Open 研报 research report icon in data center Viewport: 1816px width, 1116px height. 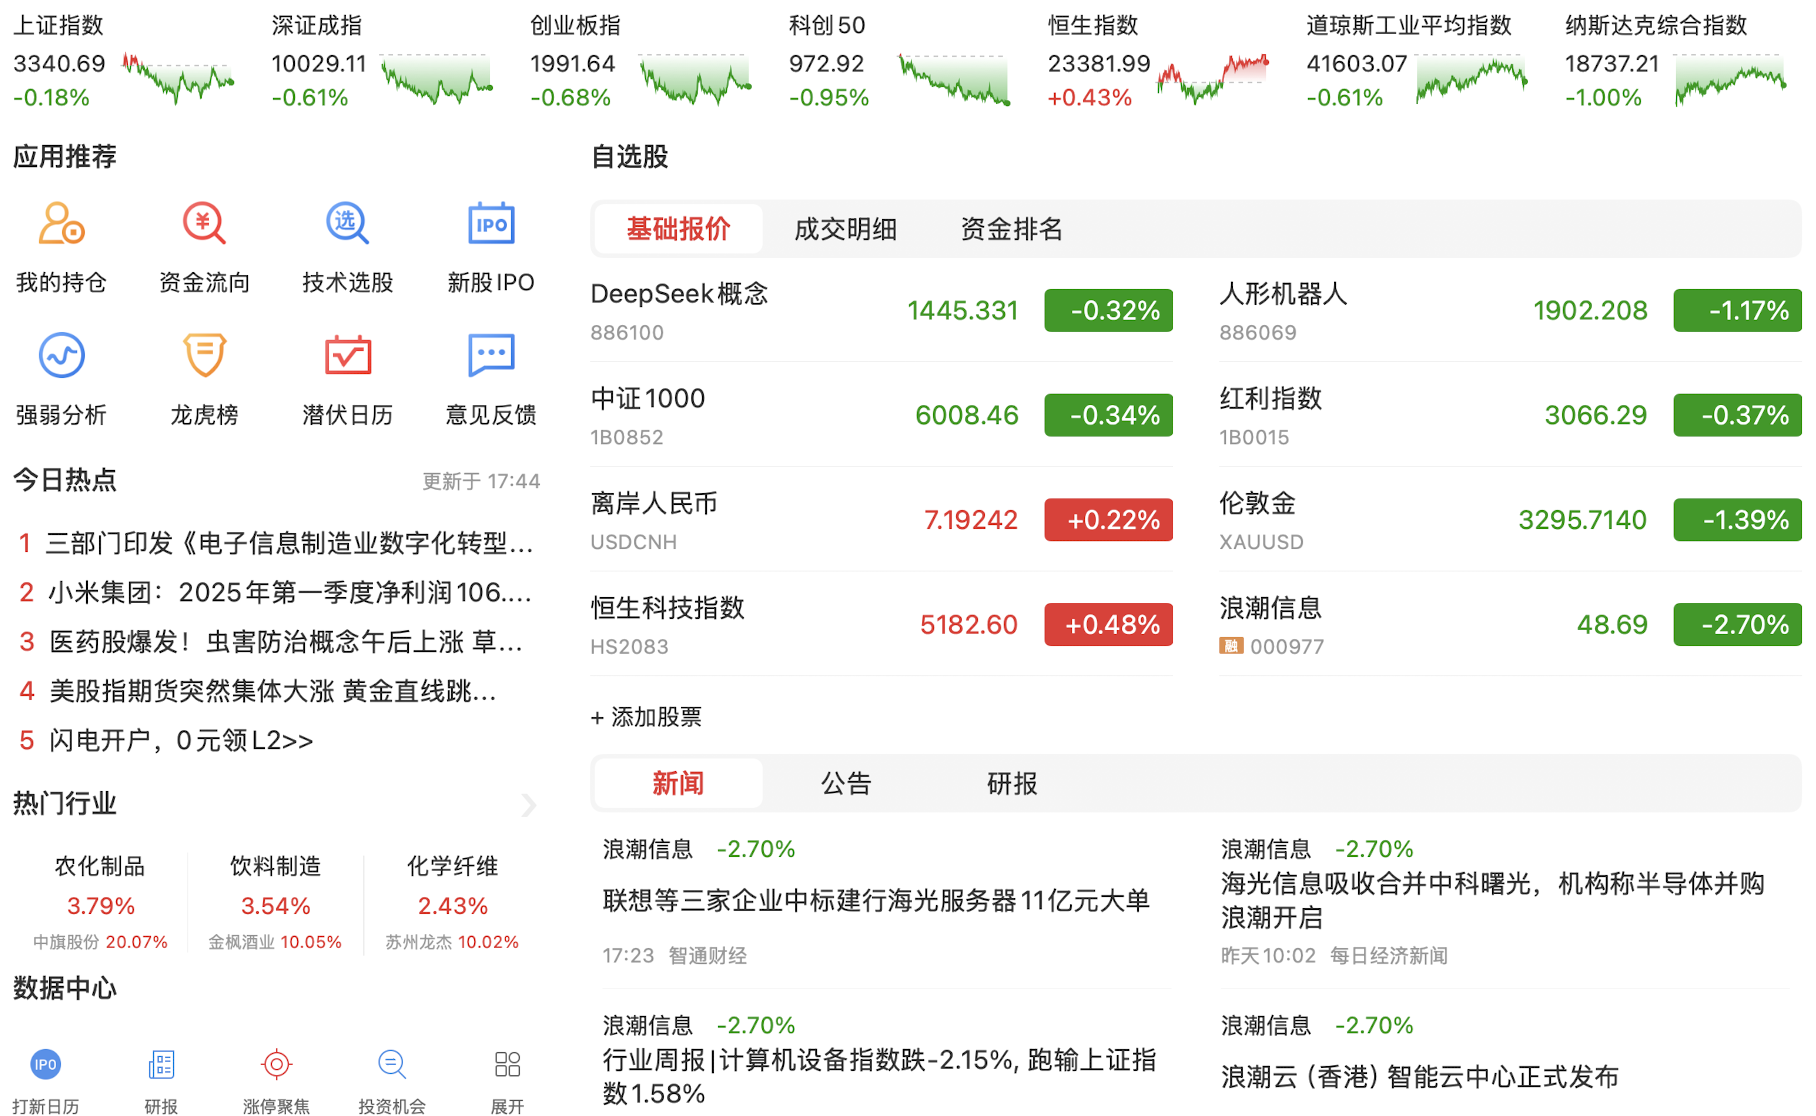coord(161,1064)
